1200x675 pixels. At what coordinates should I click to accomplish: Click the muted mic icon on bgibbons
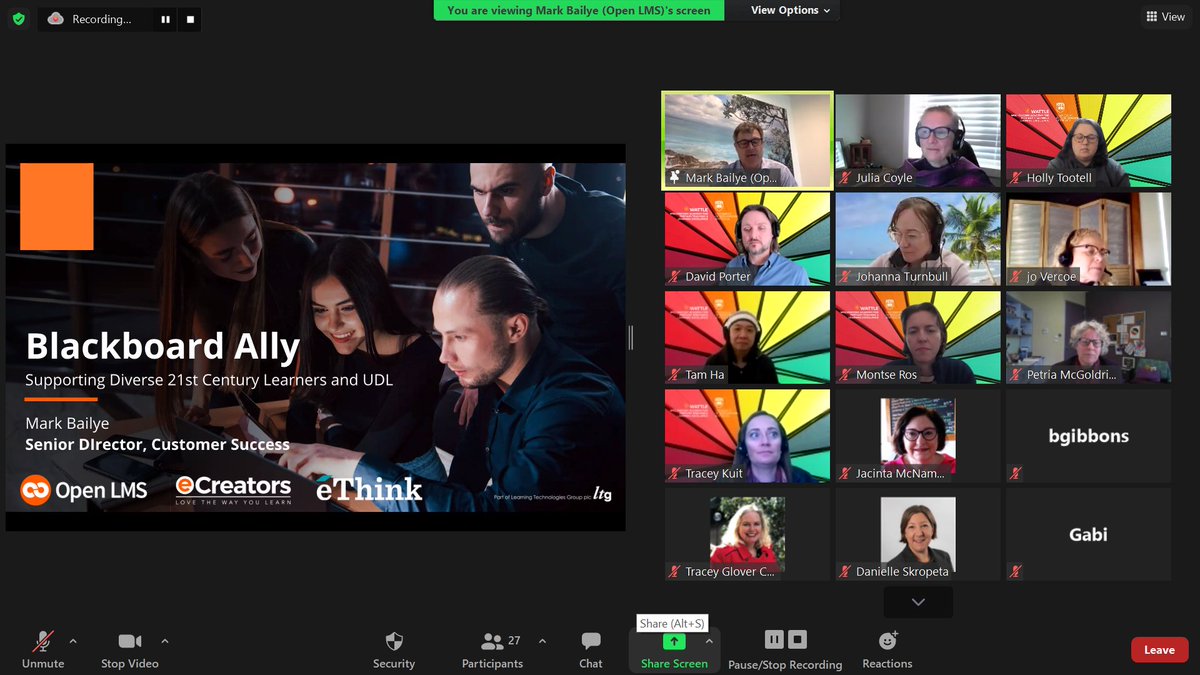(x=1016, y=474)
